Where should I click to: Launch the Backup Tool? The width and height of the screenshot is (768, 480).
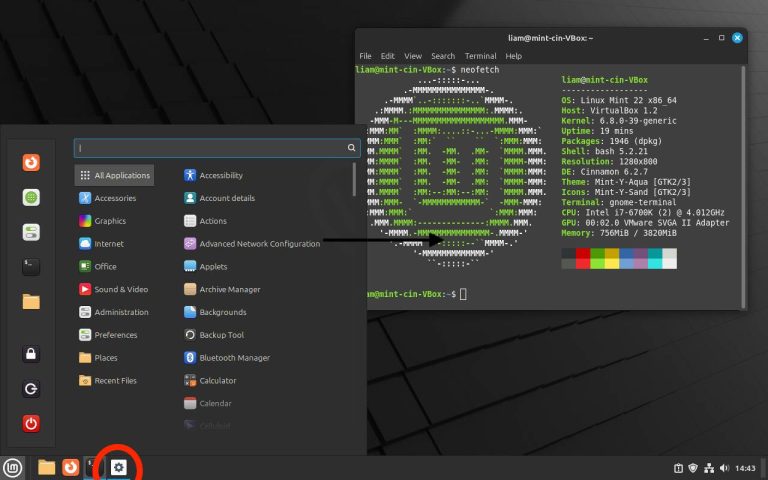[x=214, y=335]
